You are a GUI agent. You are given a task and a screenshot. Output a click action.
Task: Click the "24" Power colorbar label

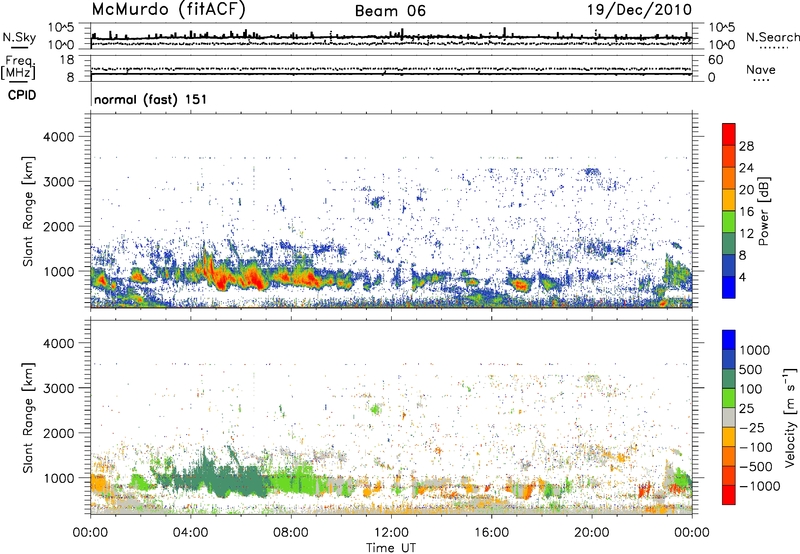tap(746, 168)
